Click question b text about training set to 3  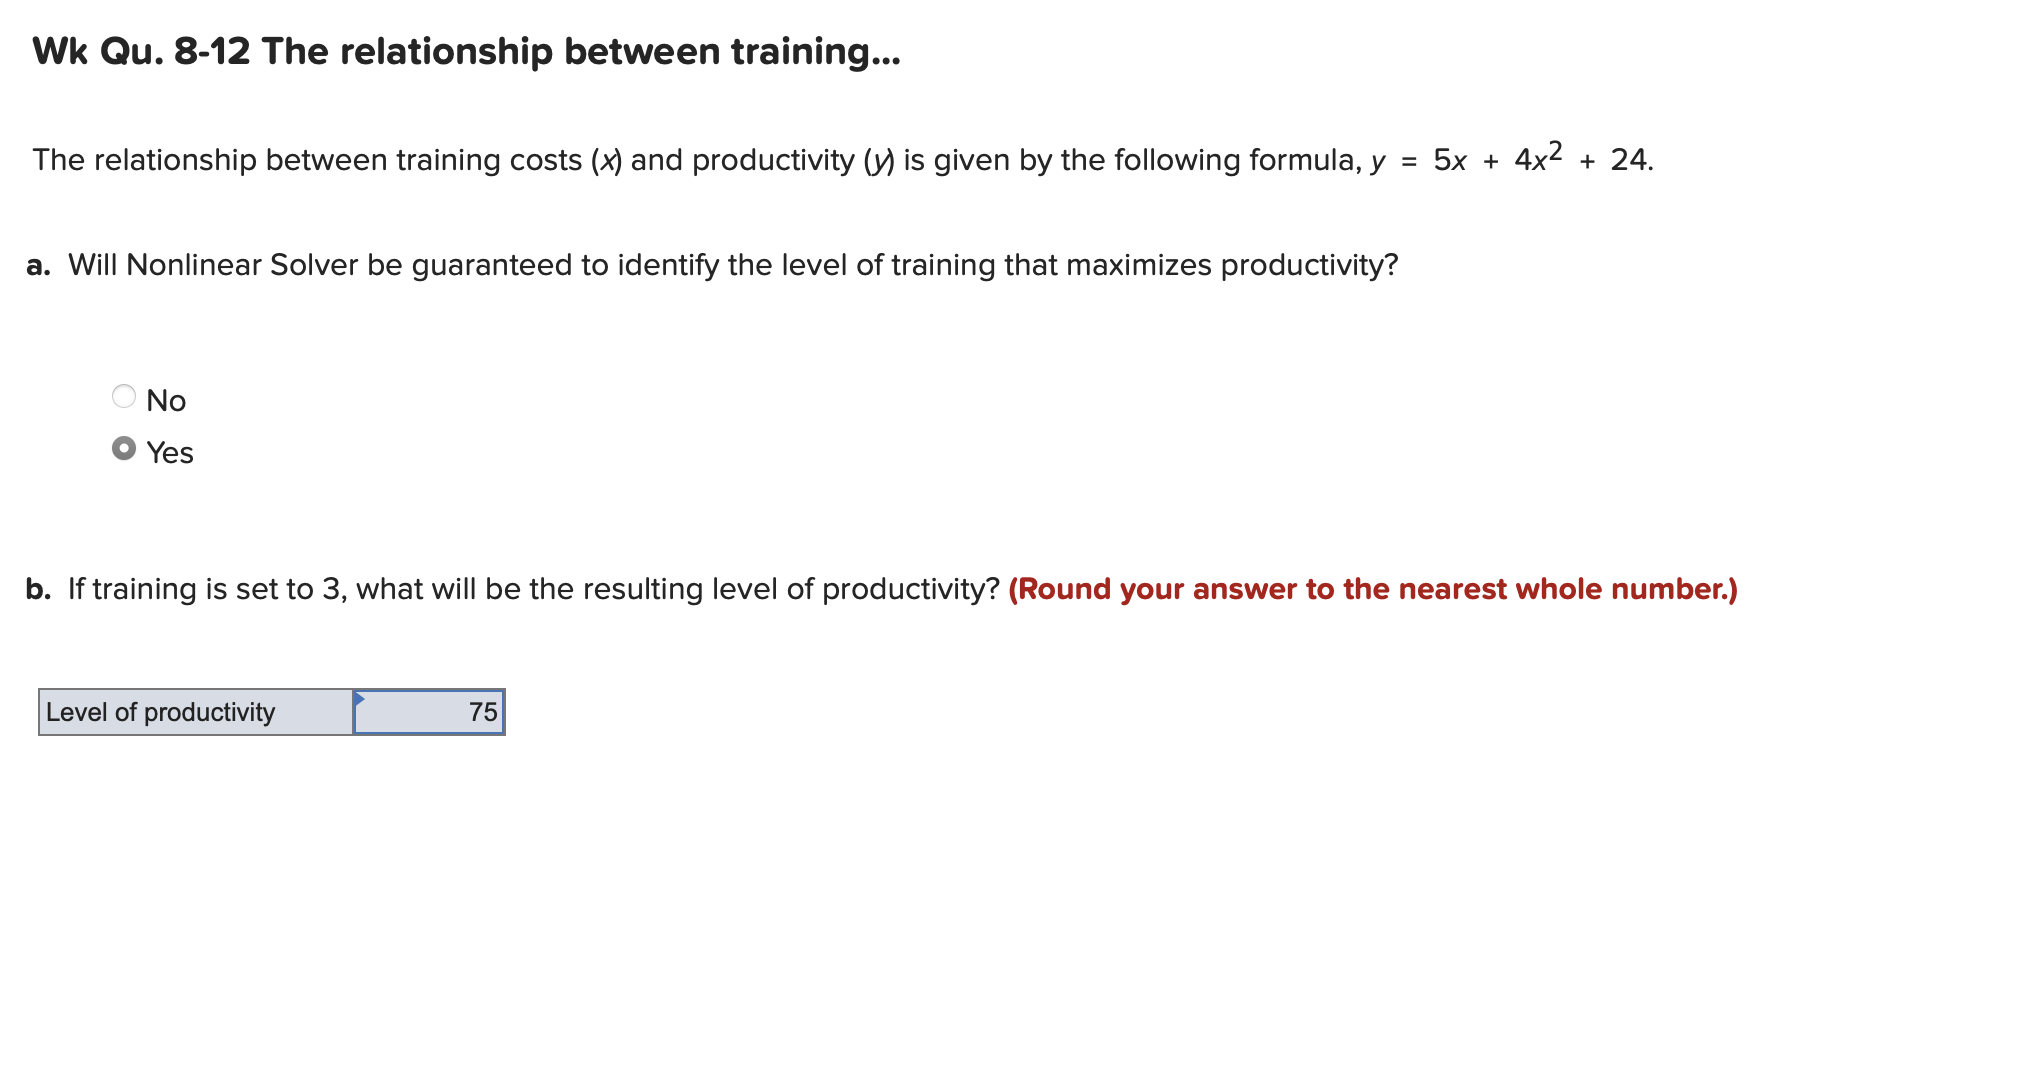(534, 589)
